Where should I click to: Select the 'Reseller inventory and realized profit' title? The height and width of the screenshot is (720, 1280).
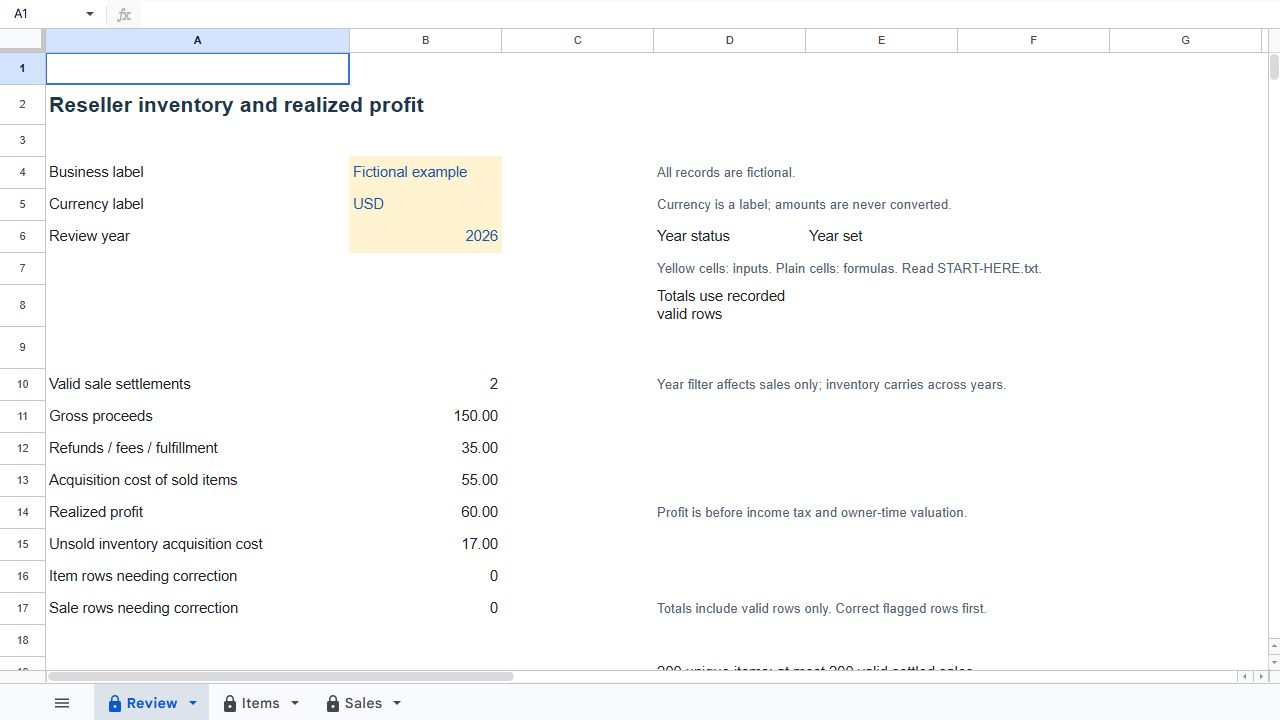[x=236, y=105]
